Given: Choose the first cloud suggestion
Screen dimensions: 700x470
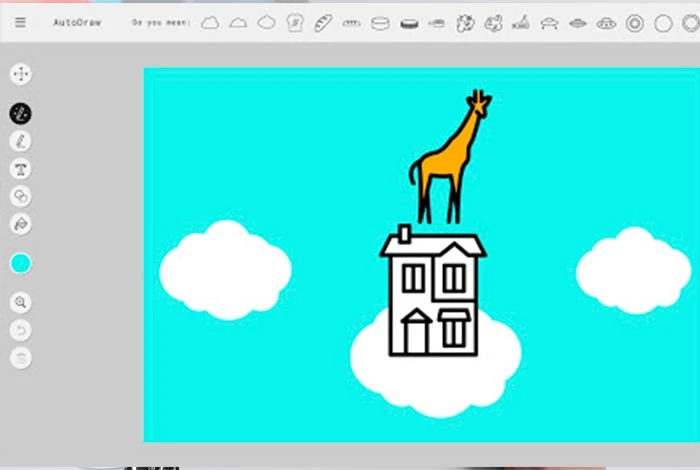Looking at the screenshot, I should 210,22.
